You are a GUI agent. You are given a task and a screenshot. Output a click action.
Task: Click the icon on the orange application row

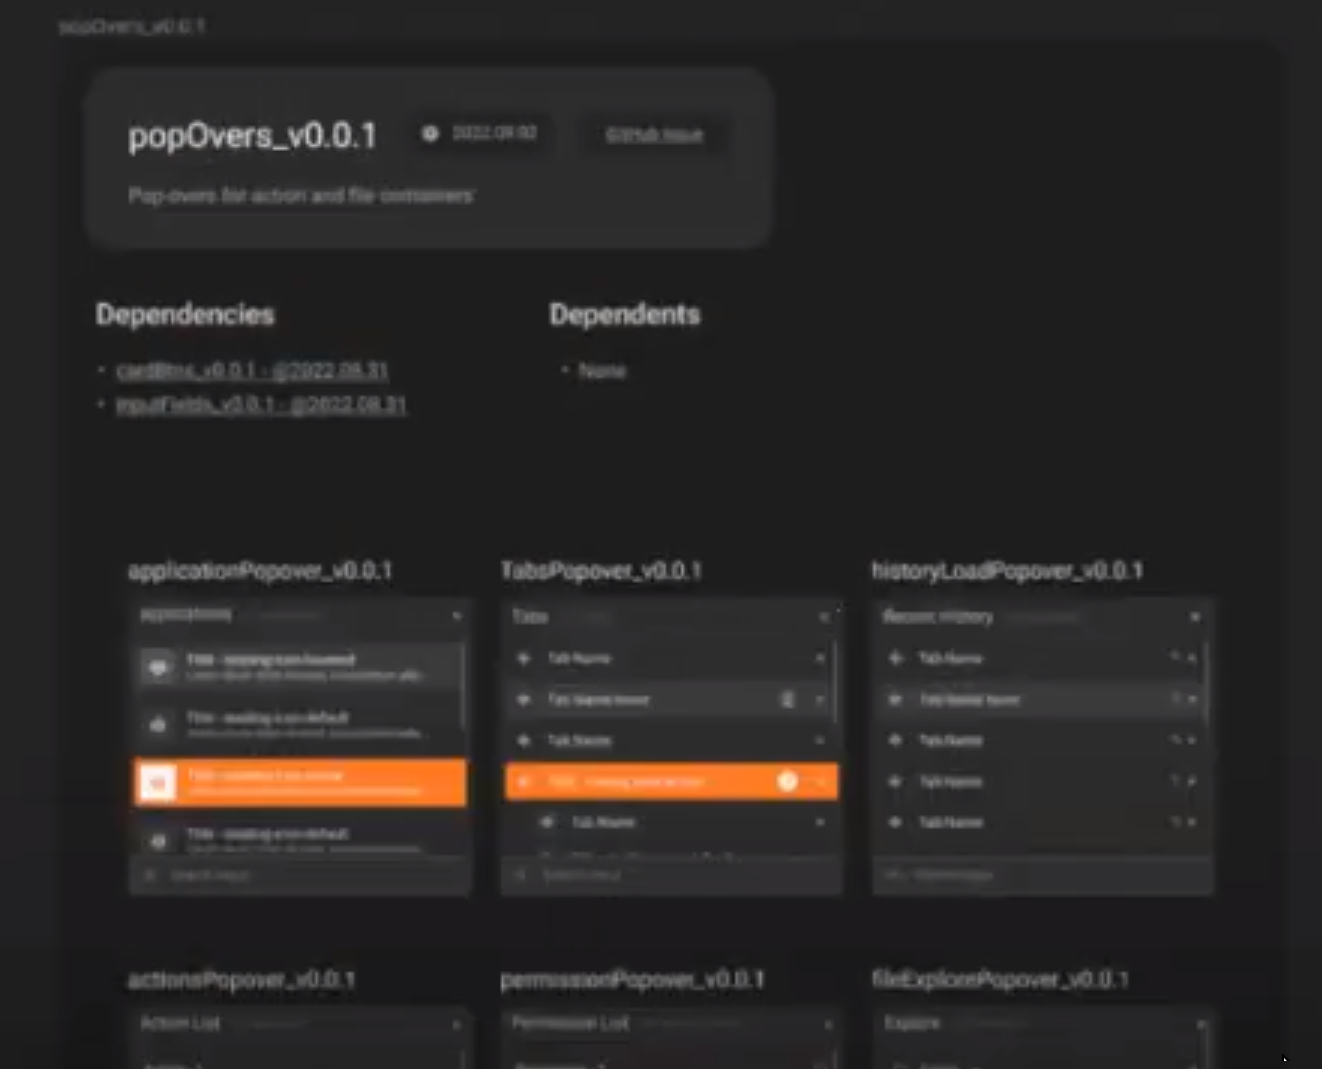(x=158, y=782)
